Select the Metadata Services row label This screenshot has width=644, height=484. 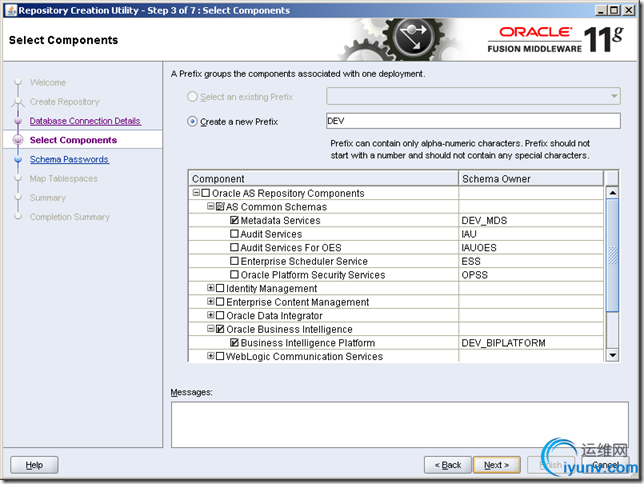(x=280, y=220)
